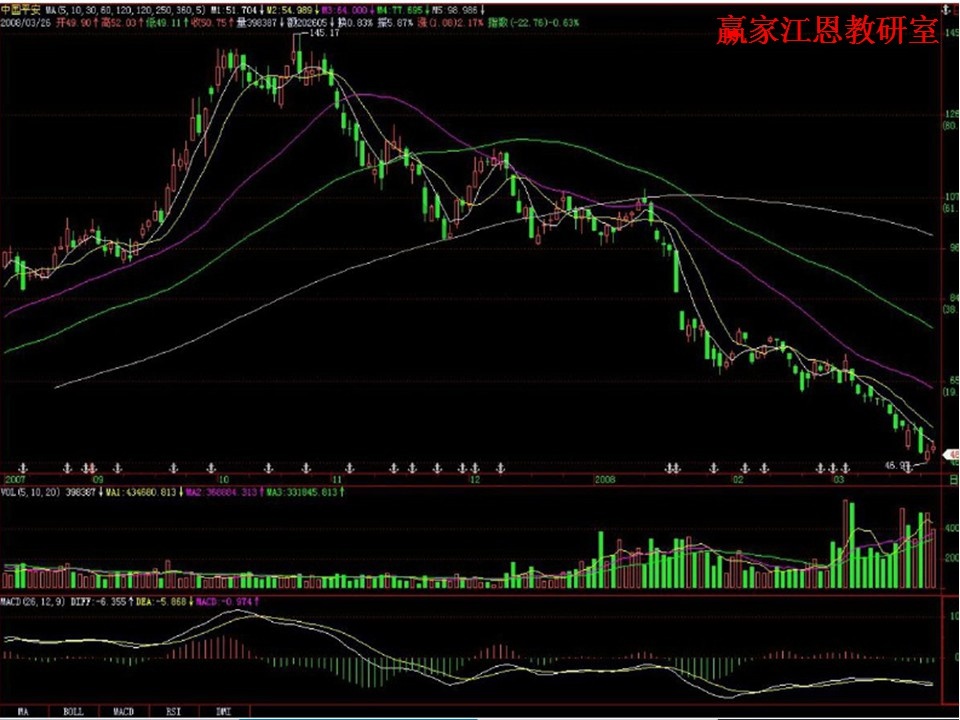Click the 2008/03/26 date in header
Image resolution: width=960 pixels, height=720 pixels.
click(x=23, y=20)
